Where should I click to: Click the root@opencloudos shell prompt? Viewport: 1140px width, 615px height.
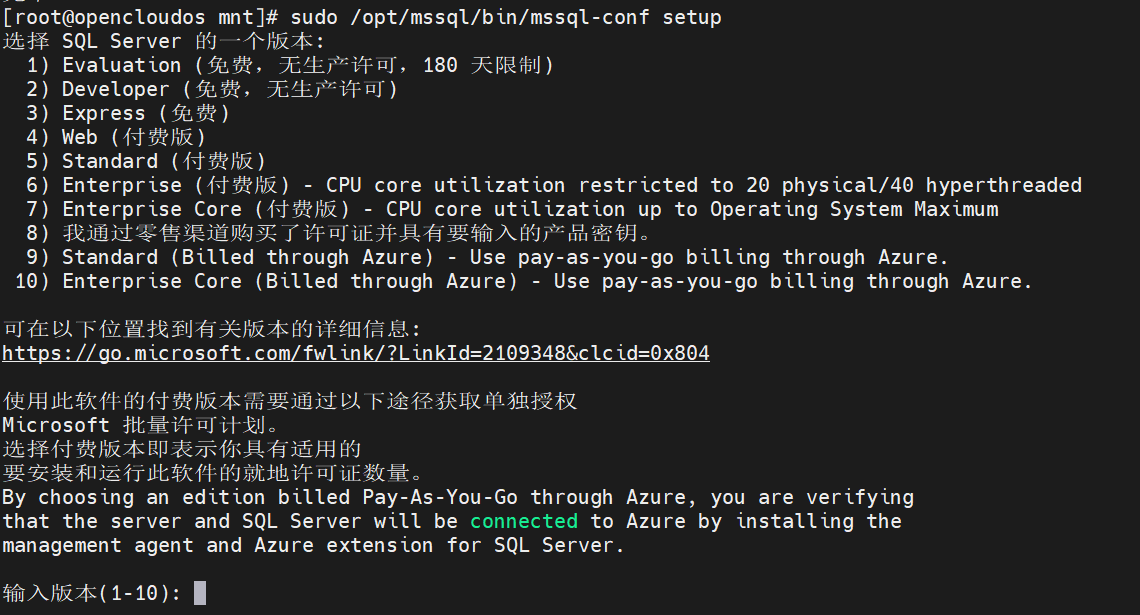coord(128,17)
